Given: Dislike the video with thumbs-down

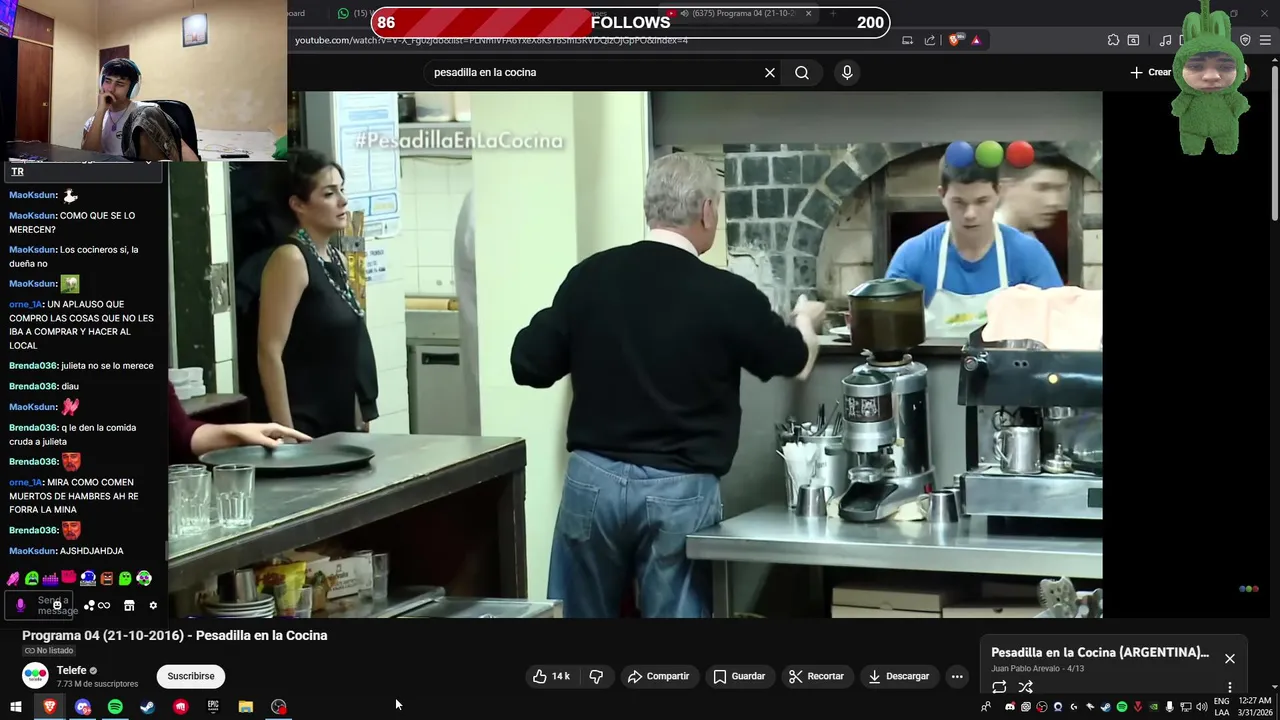Looking at the screenshot, I should tap(596, 676).
